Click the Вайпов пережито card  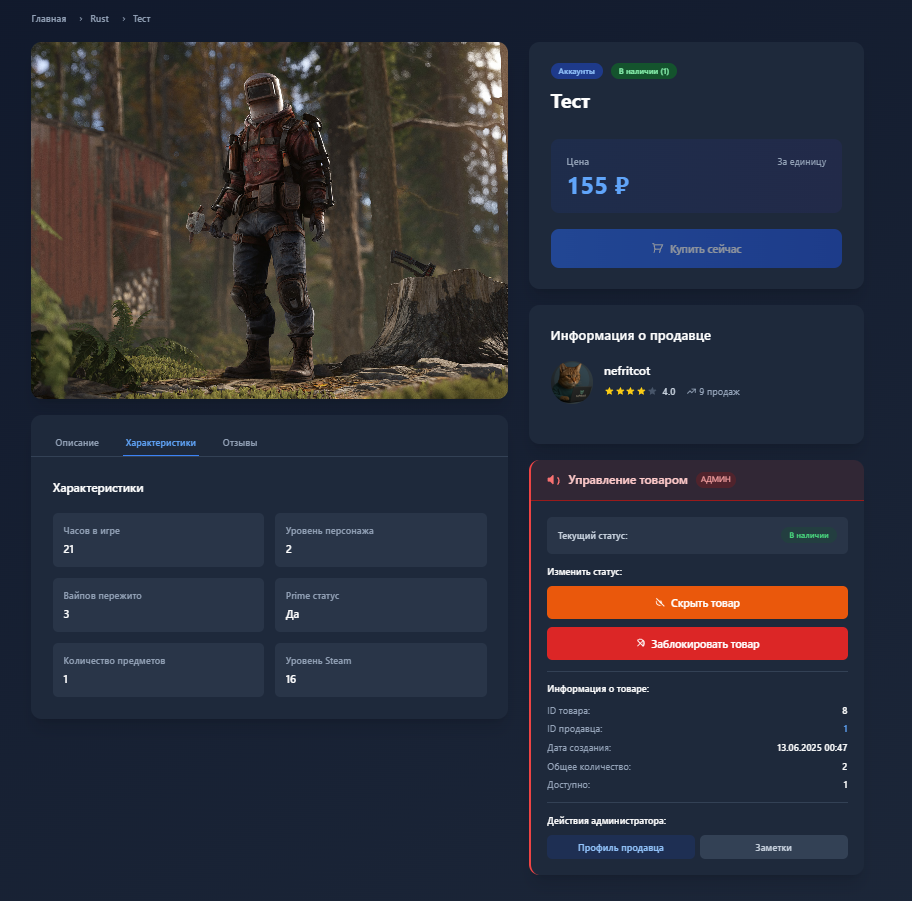(158, 605)
